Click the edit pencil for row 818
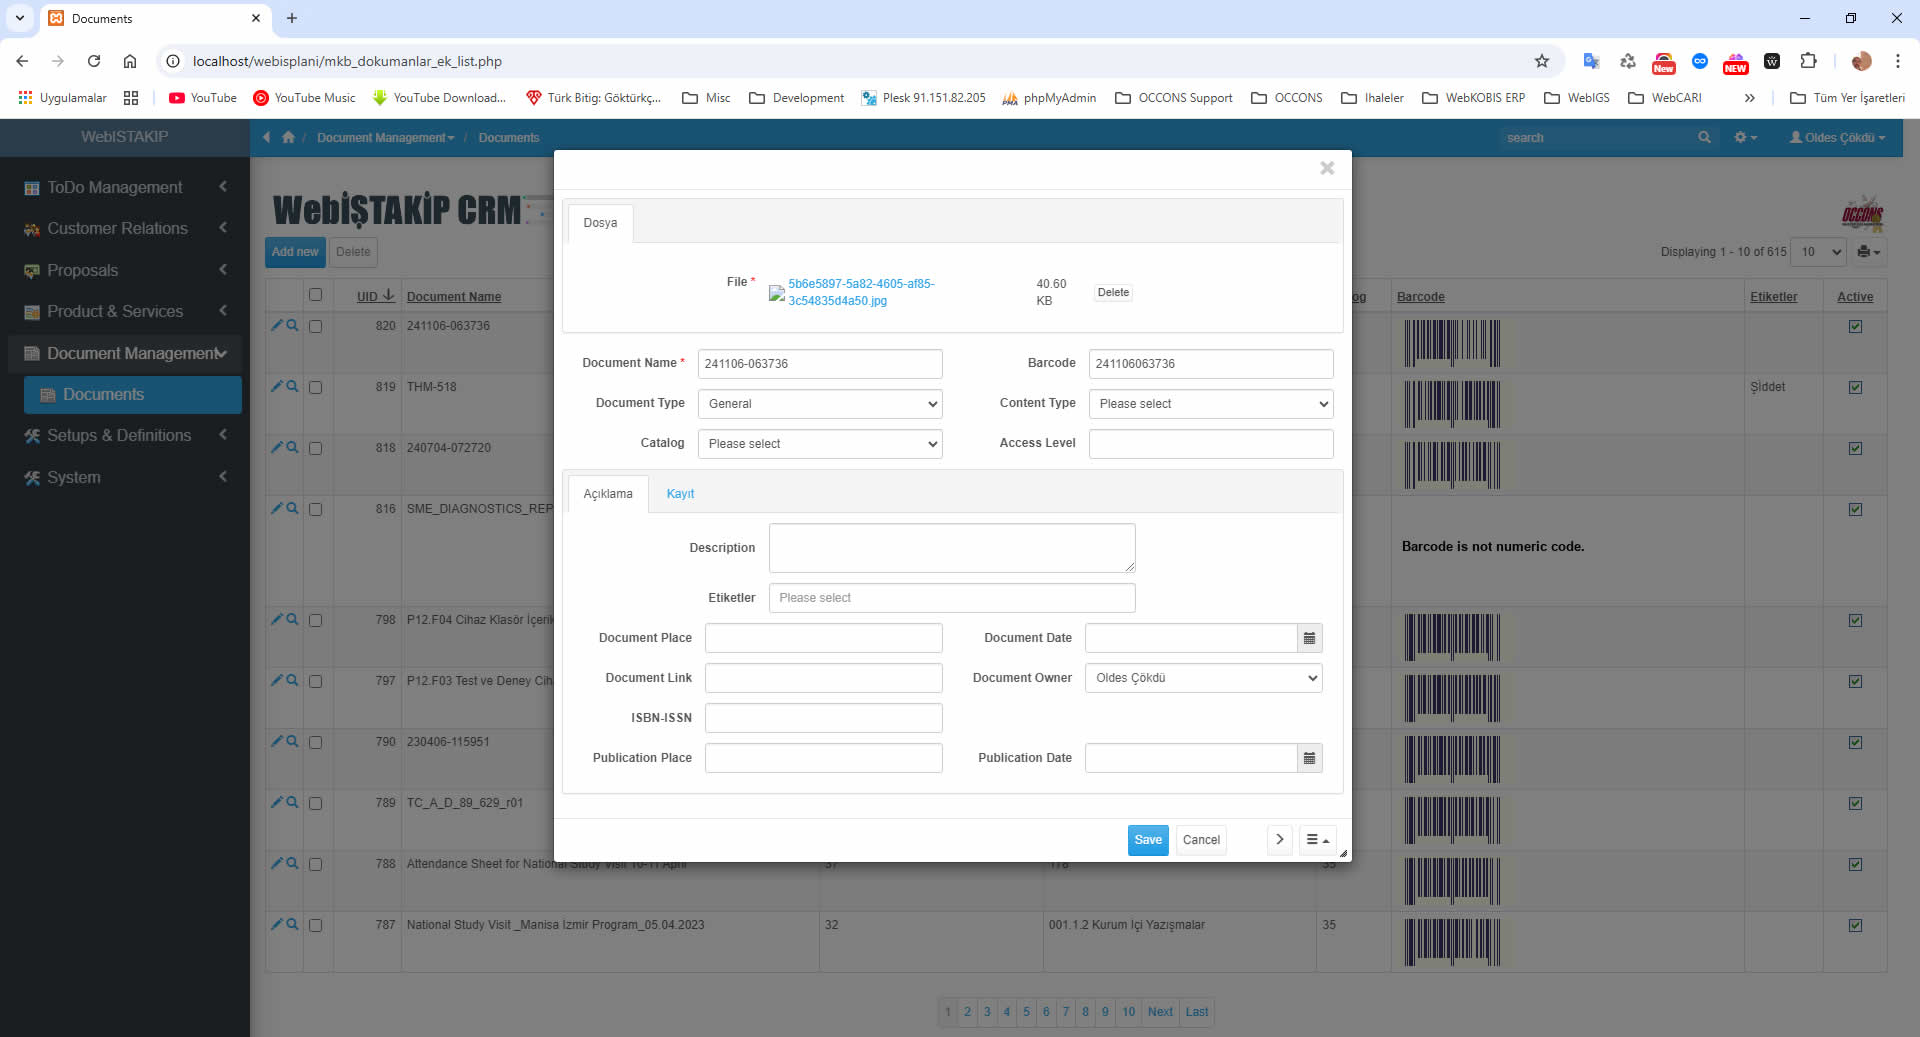Viewport: 1920px width, 1037px height. (277, 447)
